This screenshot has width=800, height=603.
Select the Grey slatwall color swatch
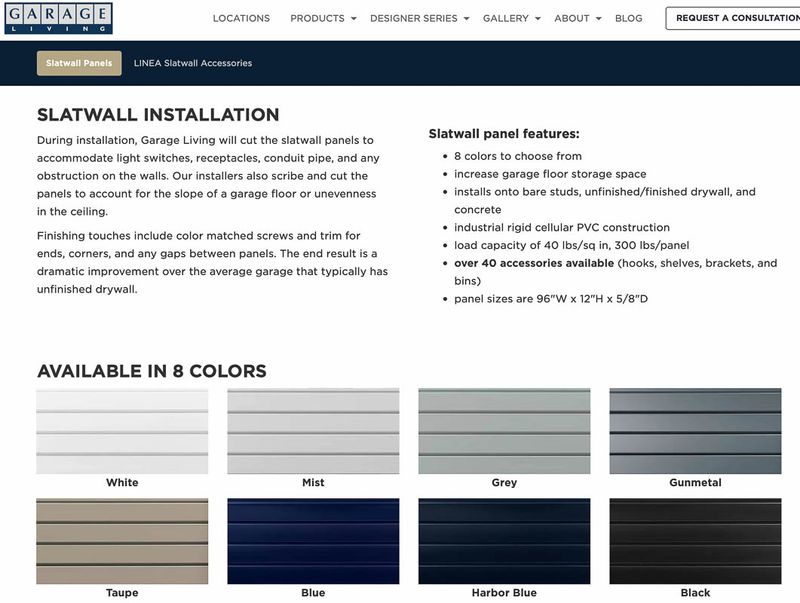pos(504,431)
